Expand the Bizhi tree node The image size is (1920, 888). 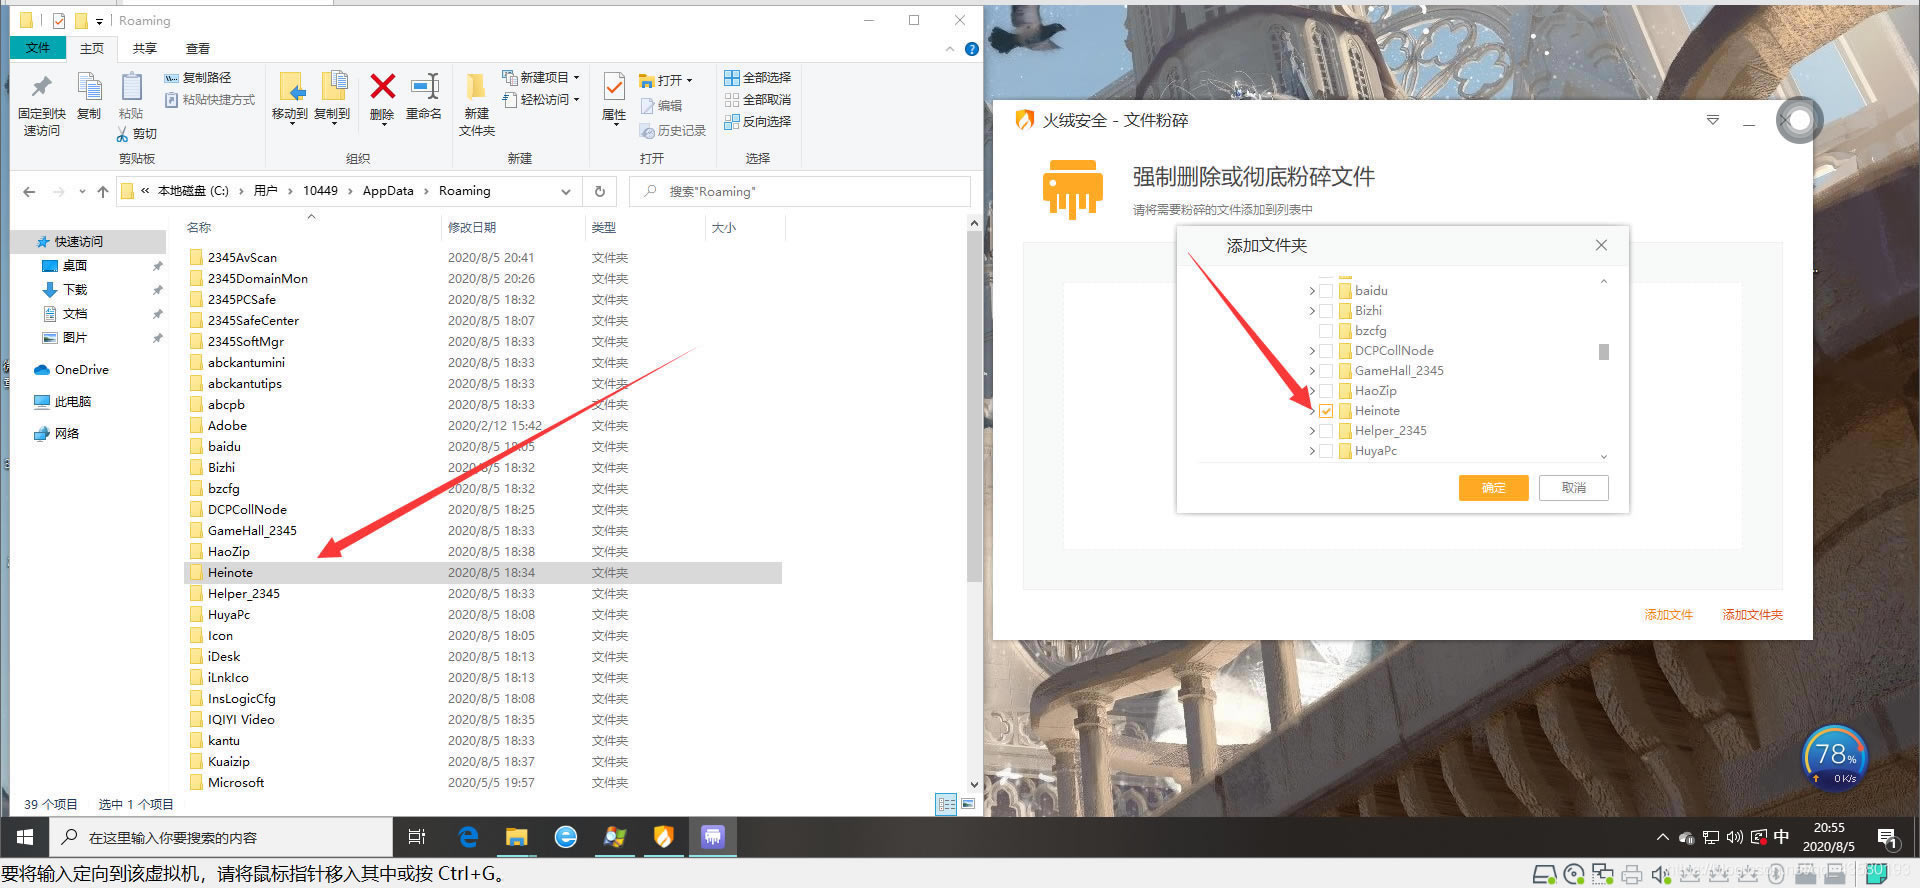[1312, 311]
